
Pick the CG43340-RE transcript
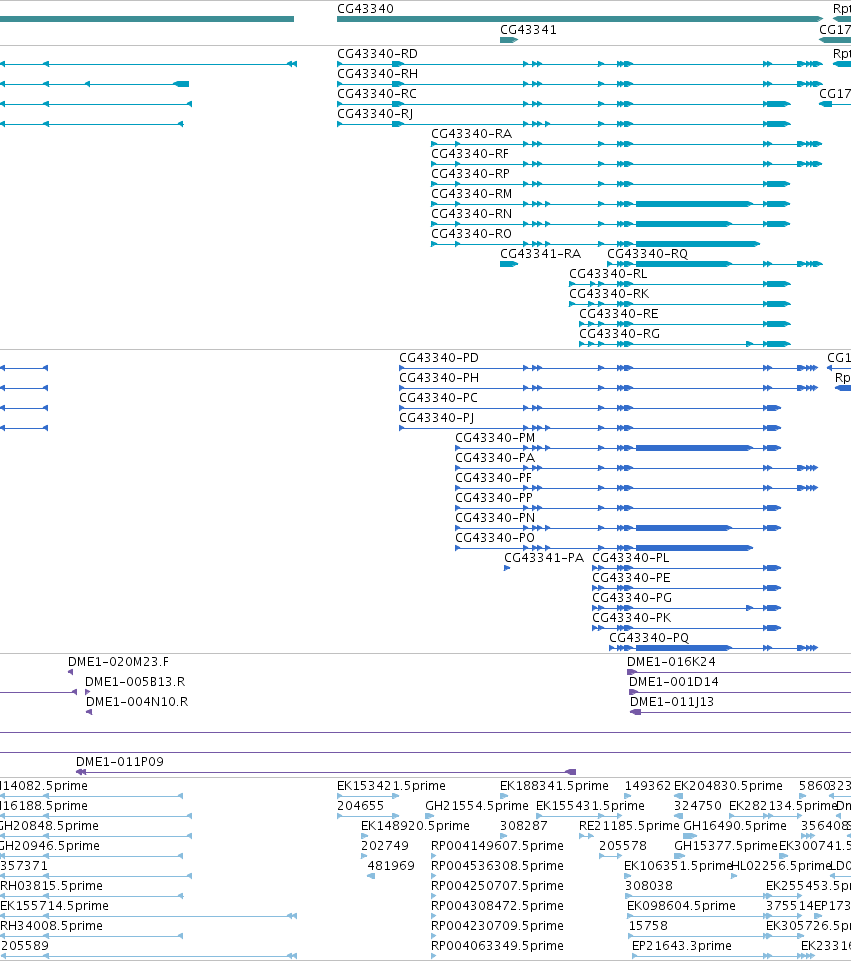point(619,314)
